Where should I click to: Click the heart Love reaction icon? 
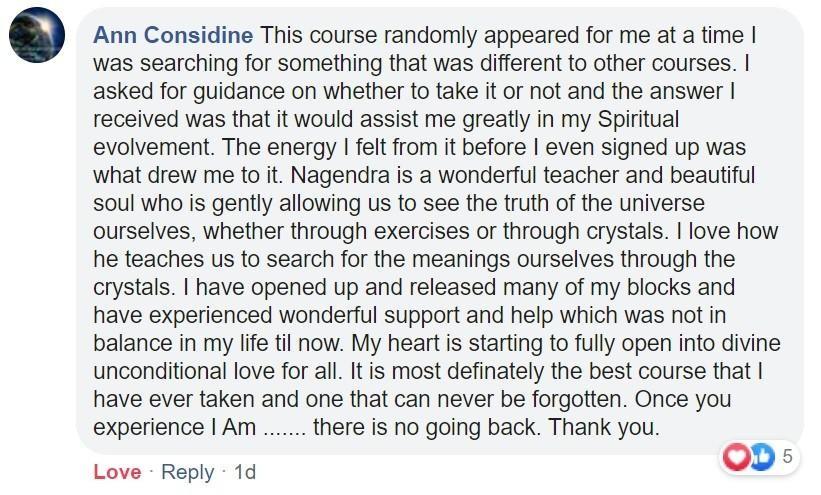click(x=735, y=457)
